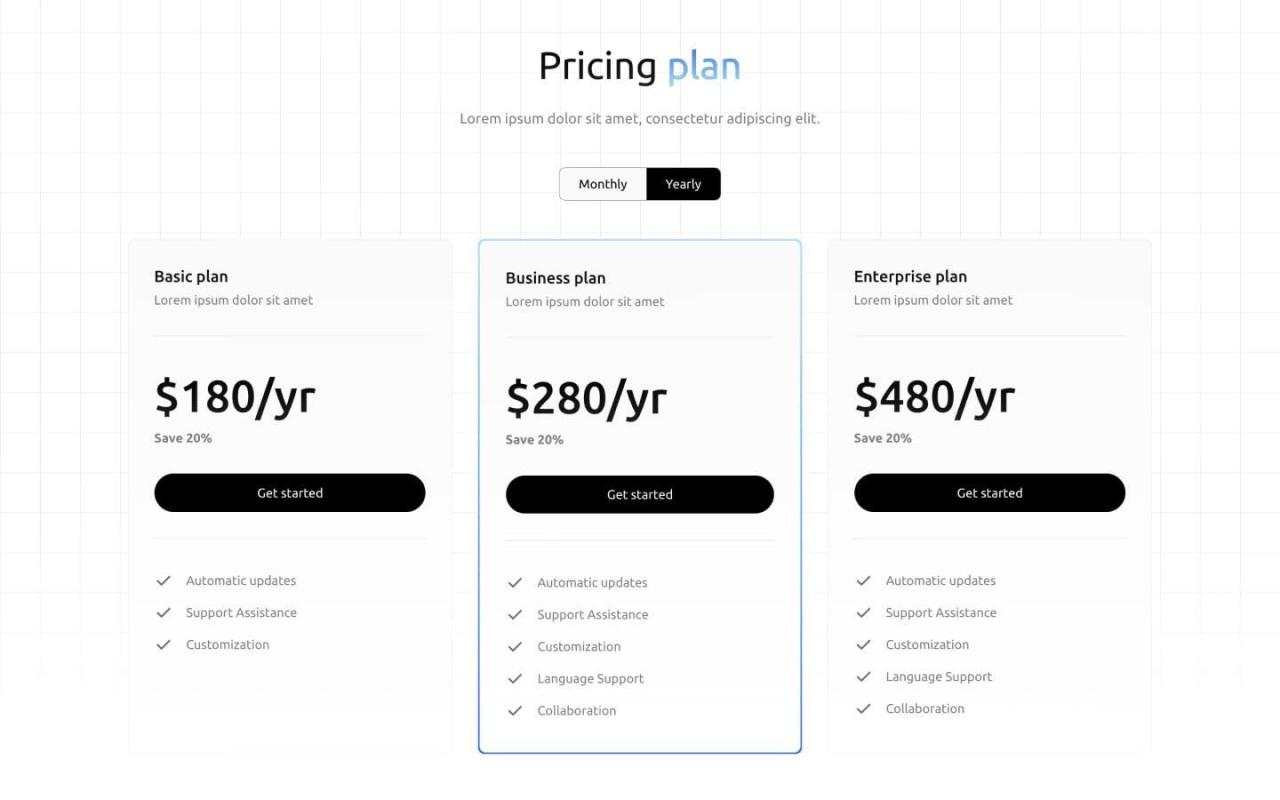1280x800 pixels.
Task: Click the checkmark beside Business plan Collaboration
Action: 515,710
